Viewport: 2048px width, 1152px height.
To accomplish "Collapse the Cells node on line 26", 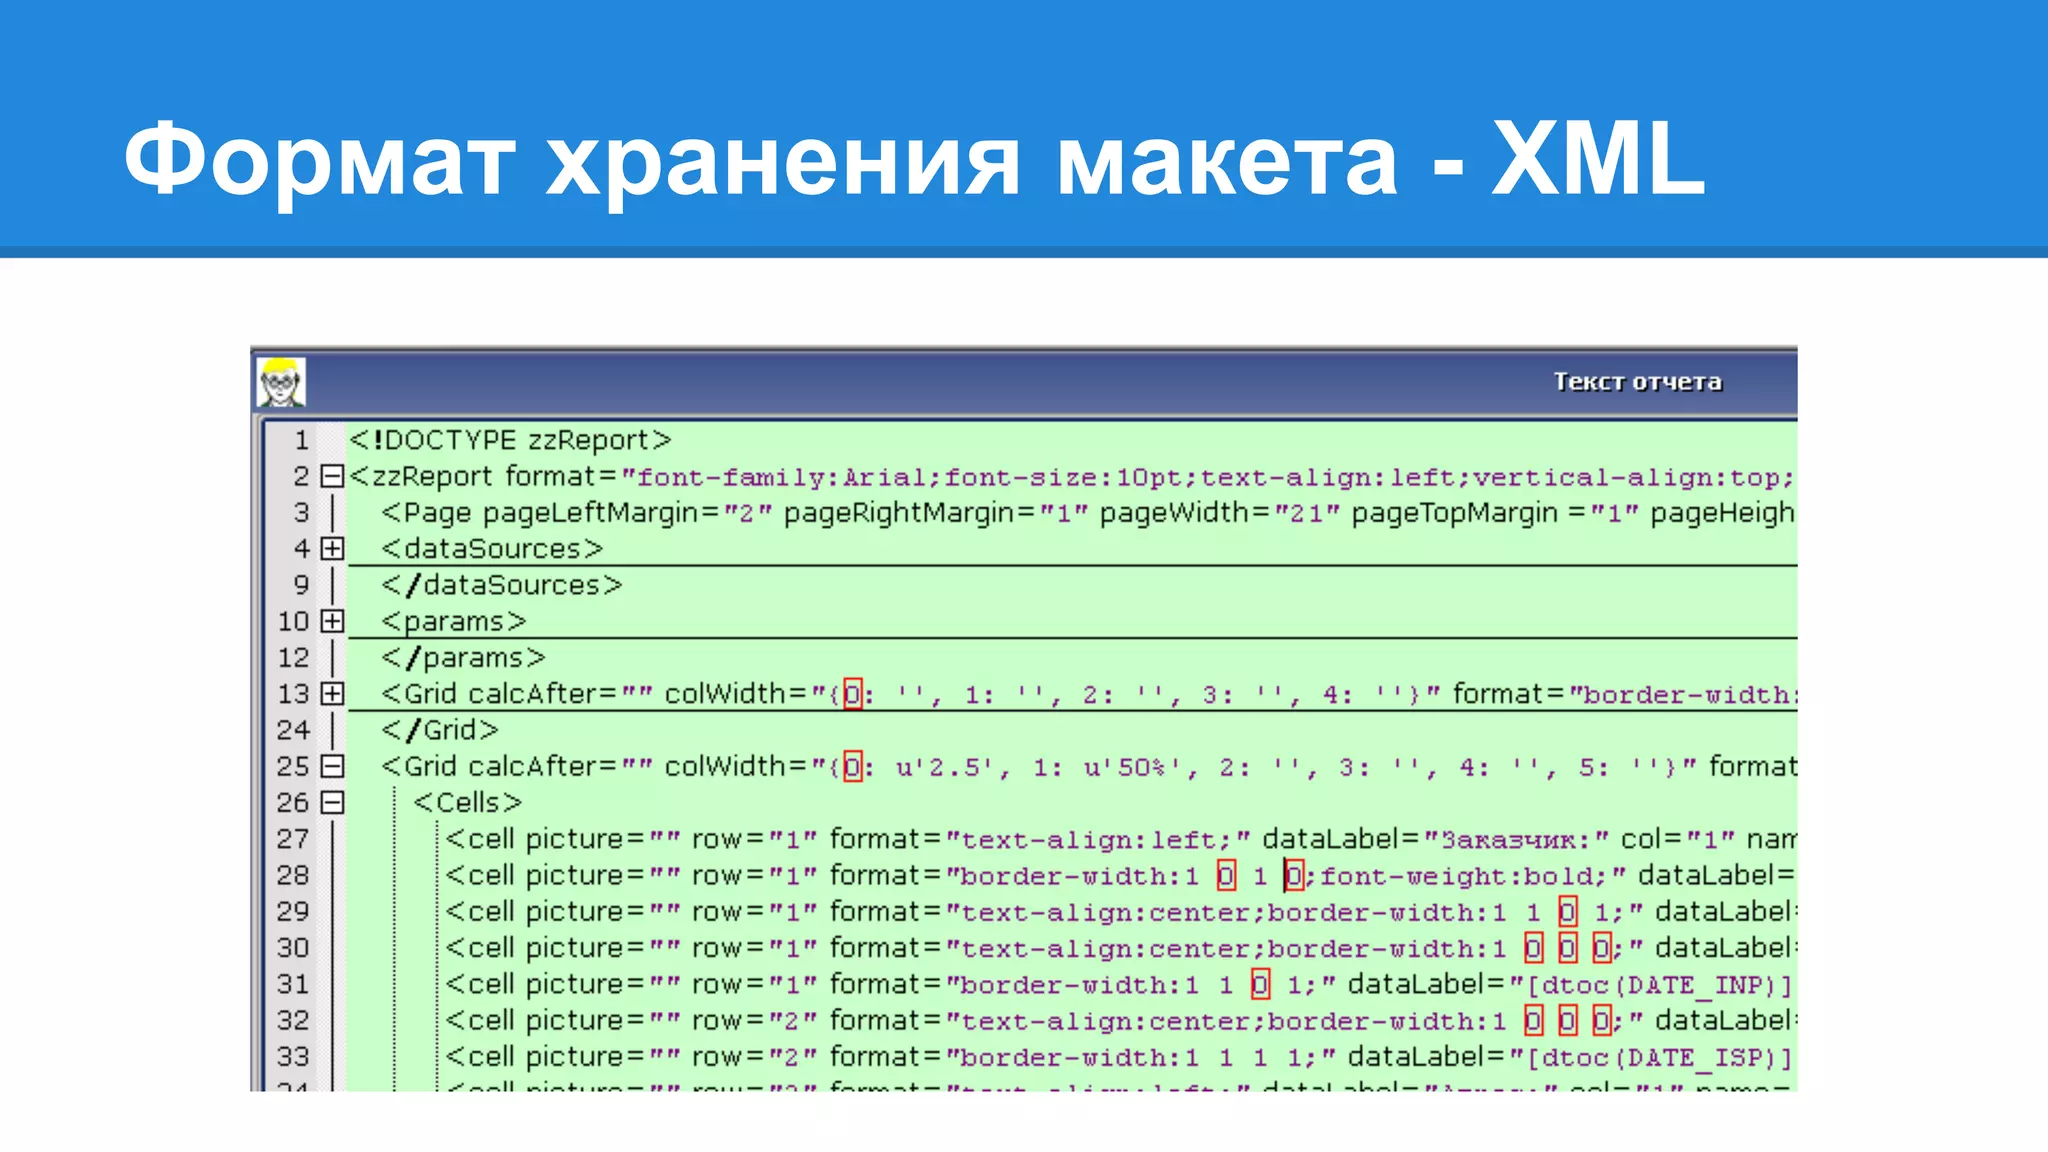I will tap(332, 803).
